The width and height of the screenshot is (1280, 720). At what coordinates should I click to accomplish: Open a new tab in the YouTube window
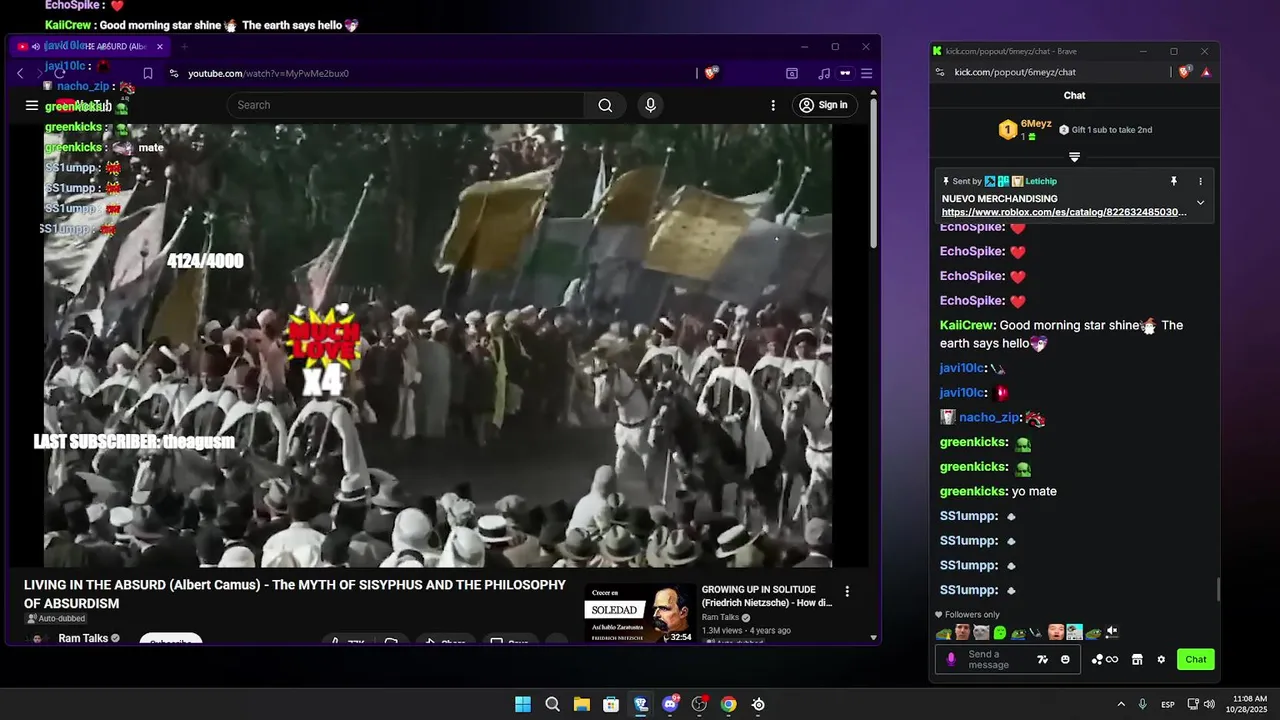[x=184, y=46]
